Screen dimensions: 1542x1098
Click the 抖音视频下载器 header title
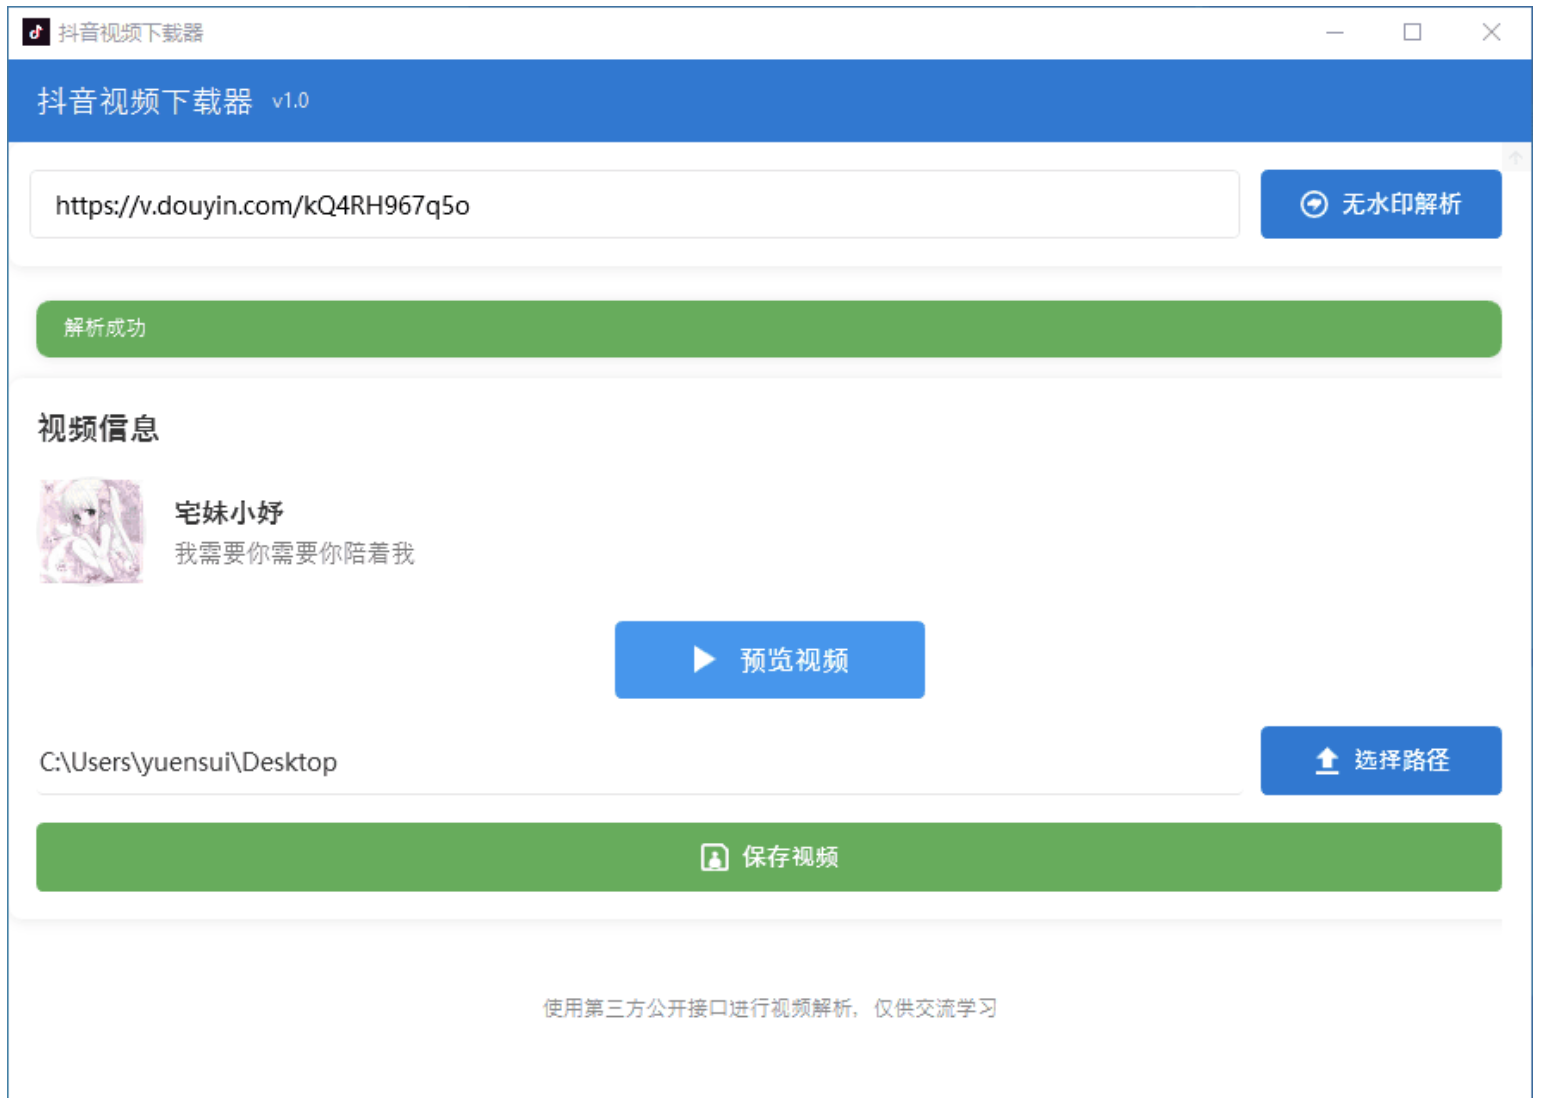tap(145, 101)
